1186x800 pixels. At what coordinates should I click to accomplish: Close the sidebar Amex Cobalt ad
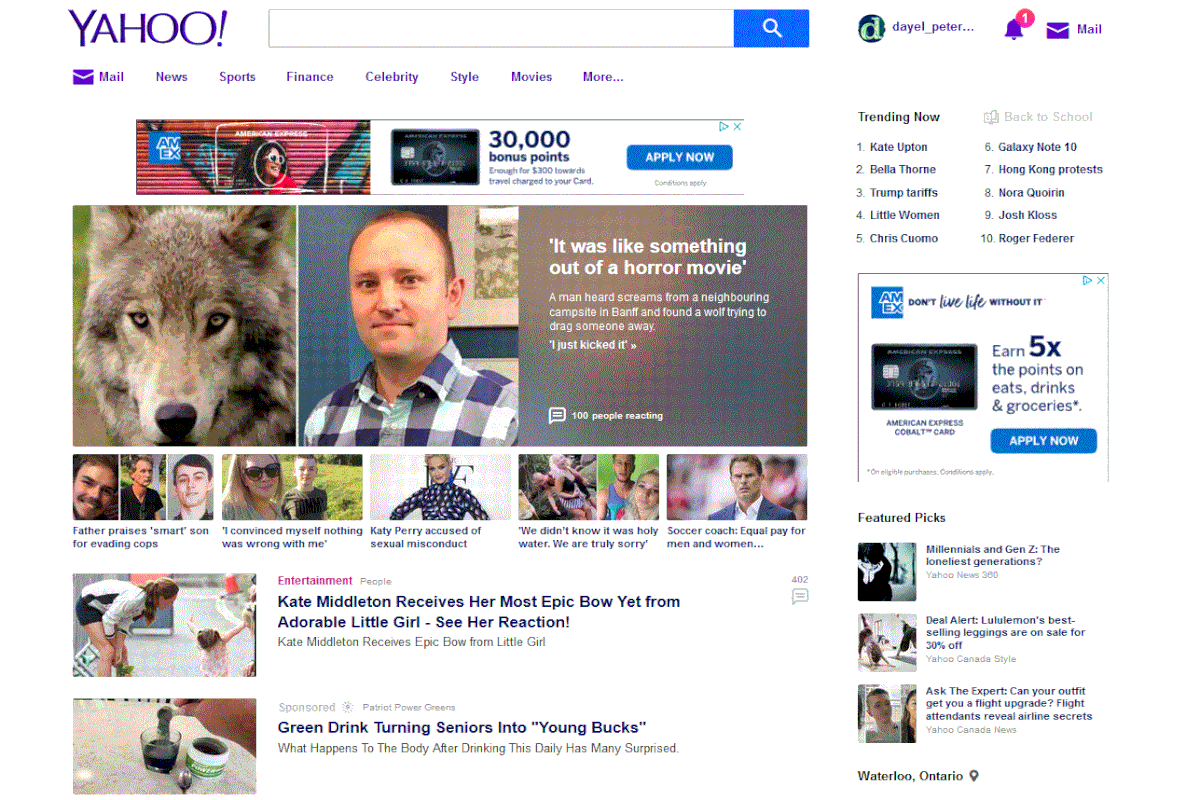coord(1101,281)
